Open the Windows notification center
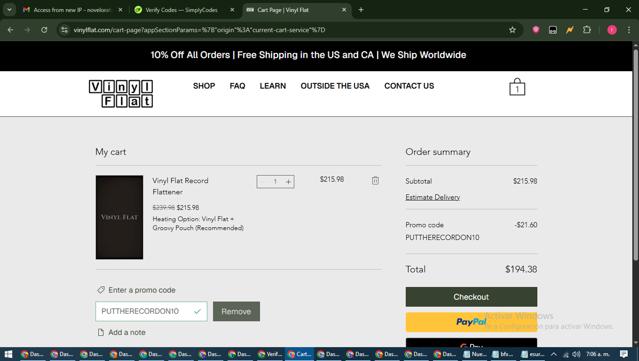Viewport: 639px width, 361px height. click(624, 354)
